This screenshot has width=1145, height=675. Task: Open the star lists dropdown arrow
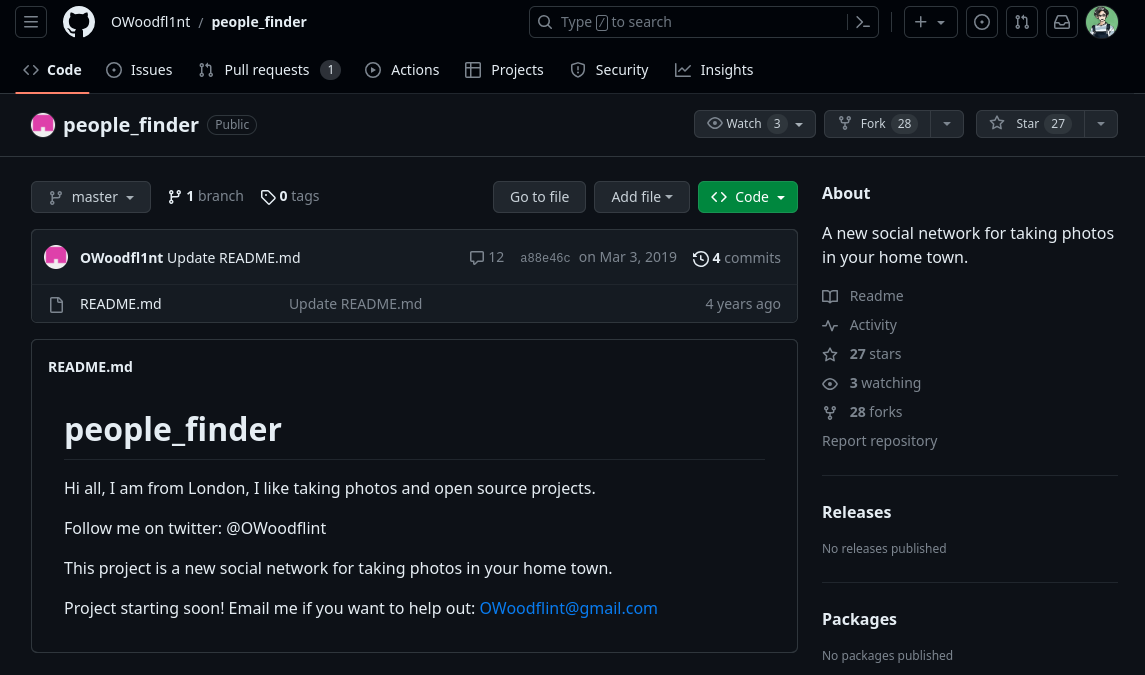point(1100,124)
